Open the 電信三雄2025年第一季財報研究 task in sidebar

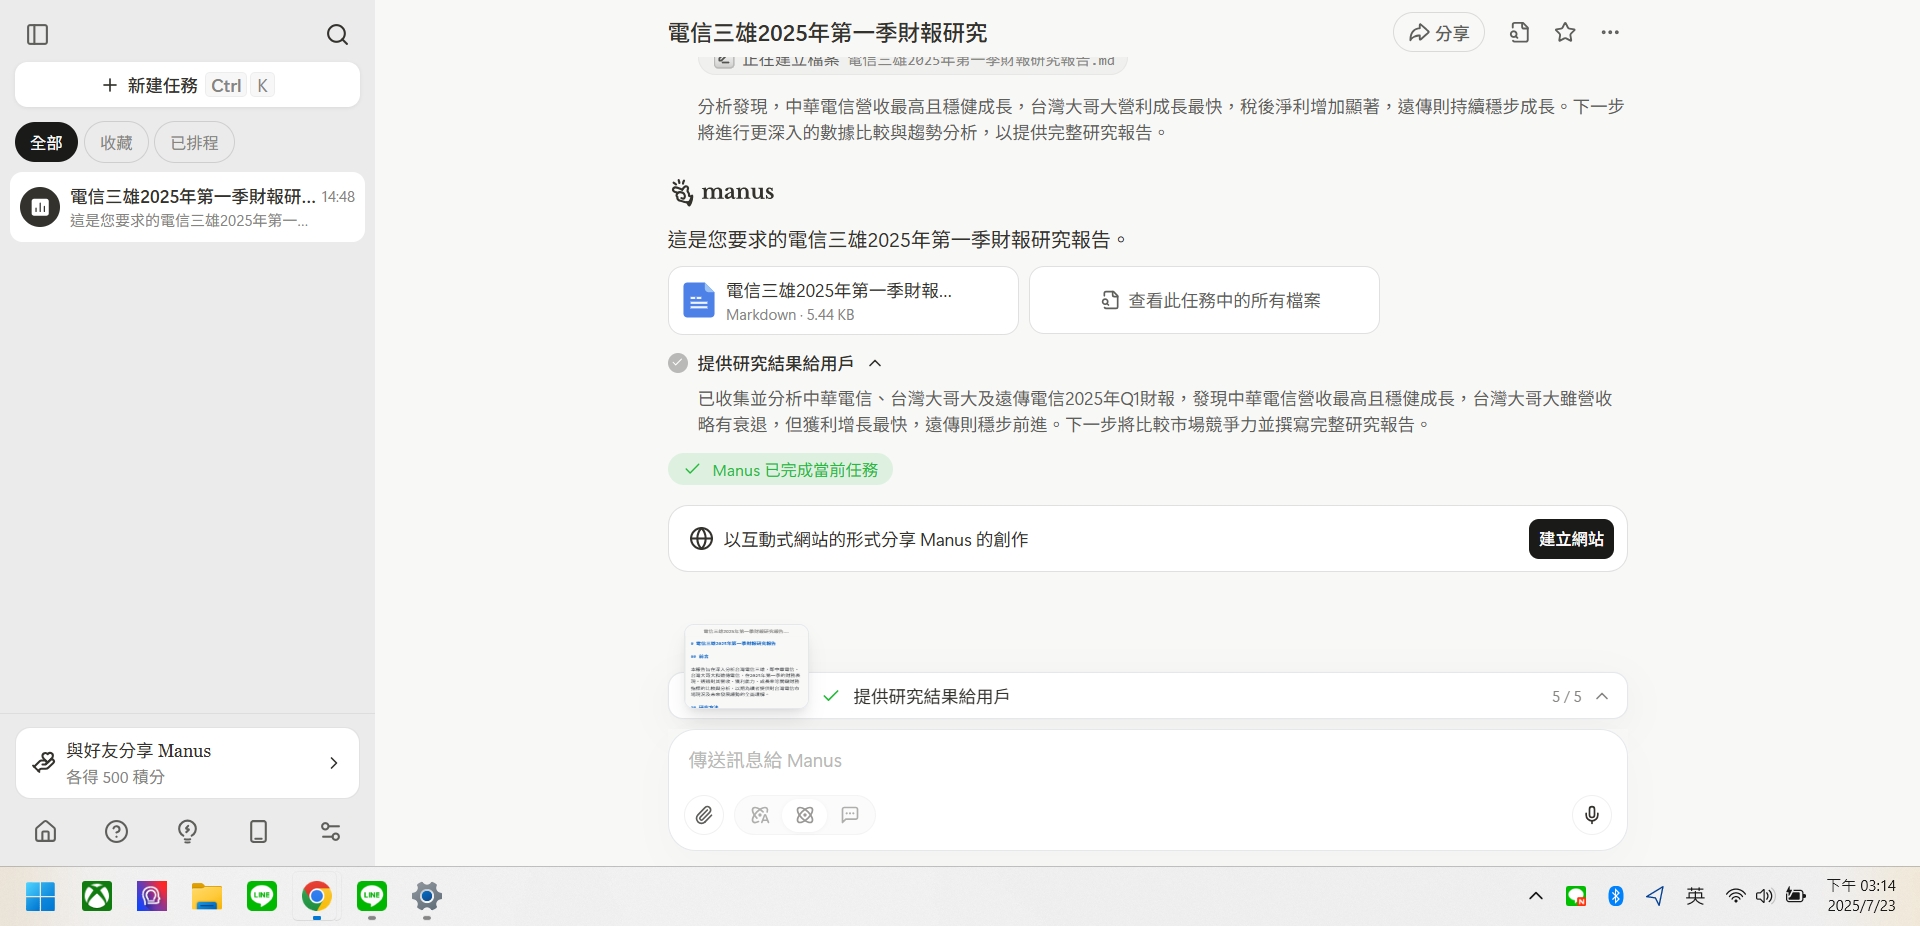187,207
